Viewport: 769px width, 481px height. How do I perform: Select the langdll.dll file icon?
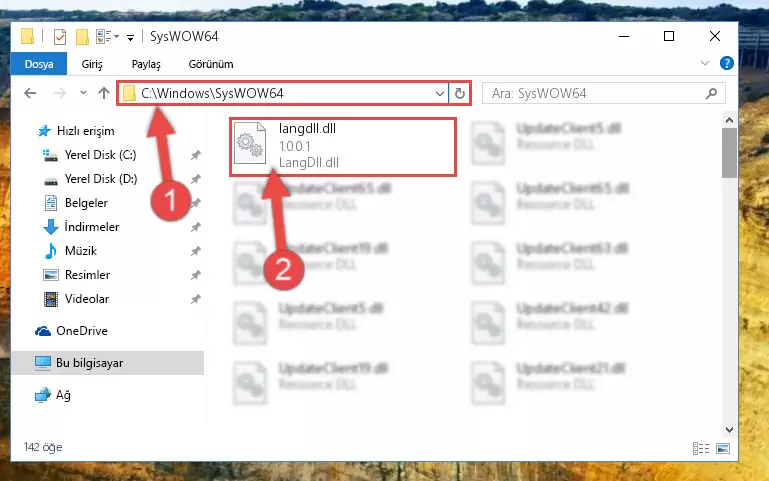click(250, 143)
